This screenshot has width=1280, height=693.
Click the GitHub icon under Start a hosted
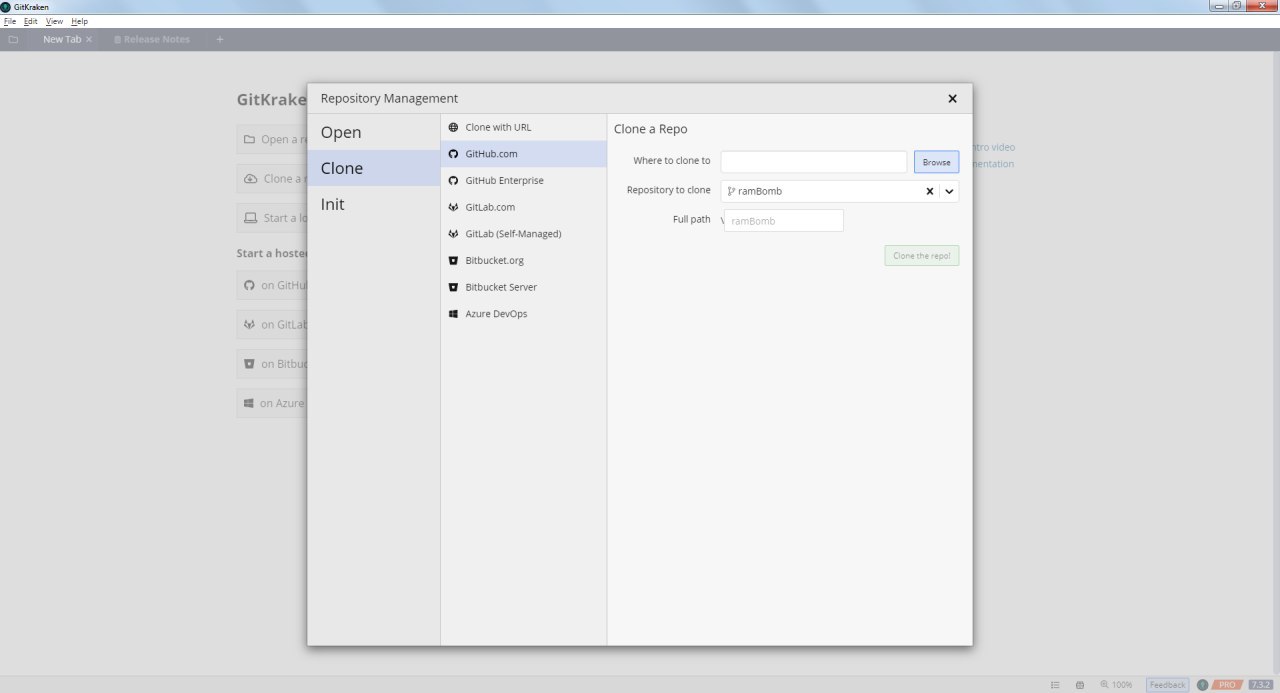250,285
